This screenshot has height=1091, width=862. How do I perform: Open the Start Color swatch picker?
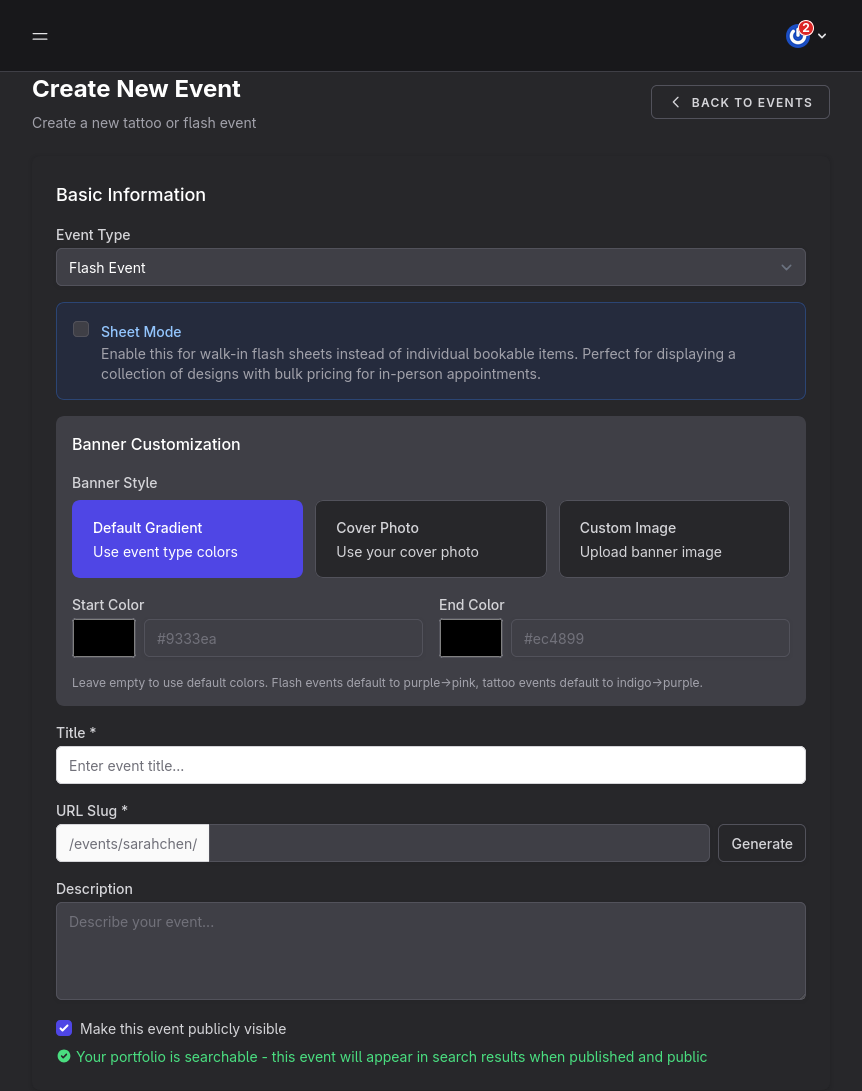pyautogui.click(x=104, y=638)
